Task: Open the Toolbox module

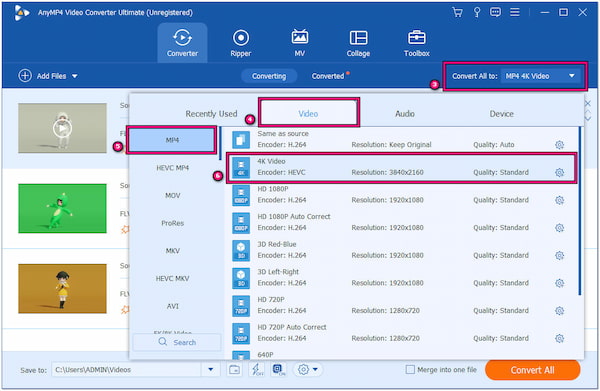Action: tap(417, 43)
